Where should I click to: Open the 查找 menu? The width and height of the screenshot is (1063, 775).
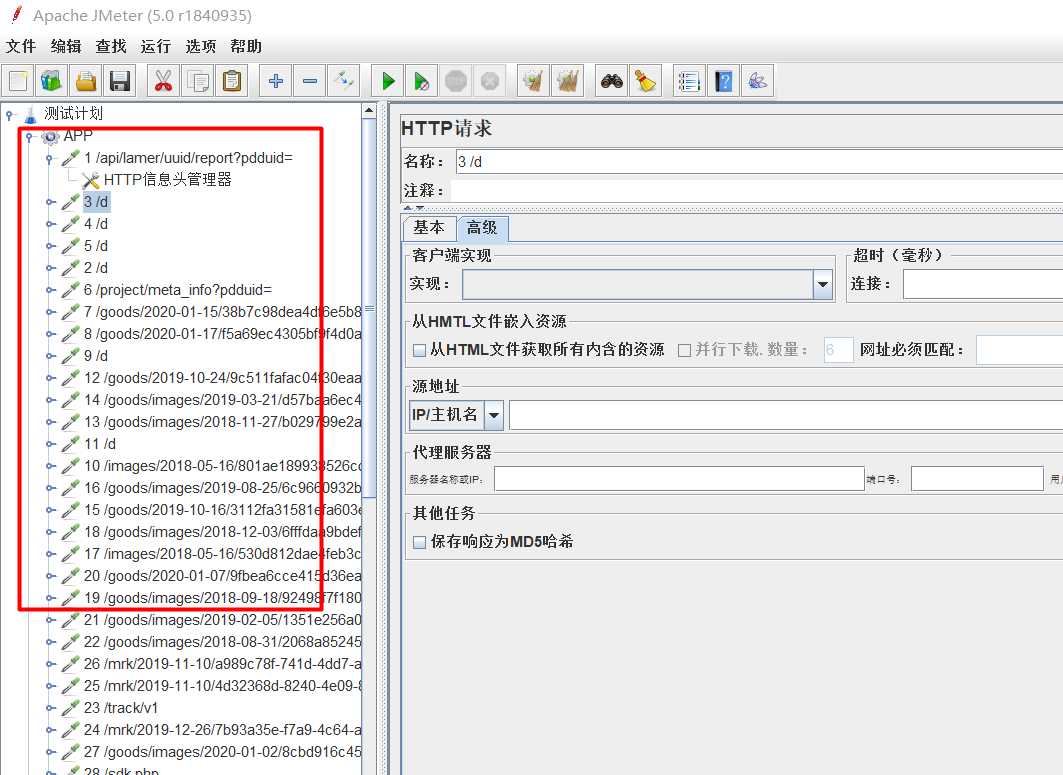coord(111,46)
